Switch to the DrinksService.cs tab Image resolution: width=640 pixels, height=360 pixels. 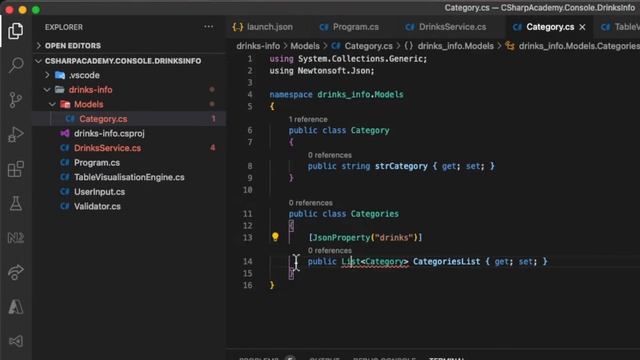click(446, 27)
